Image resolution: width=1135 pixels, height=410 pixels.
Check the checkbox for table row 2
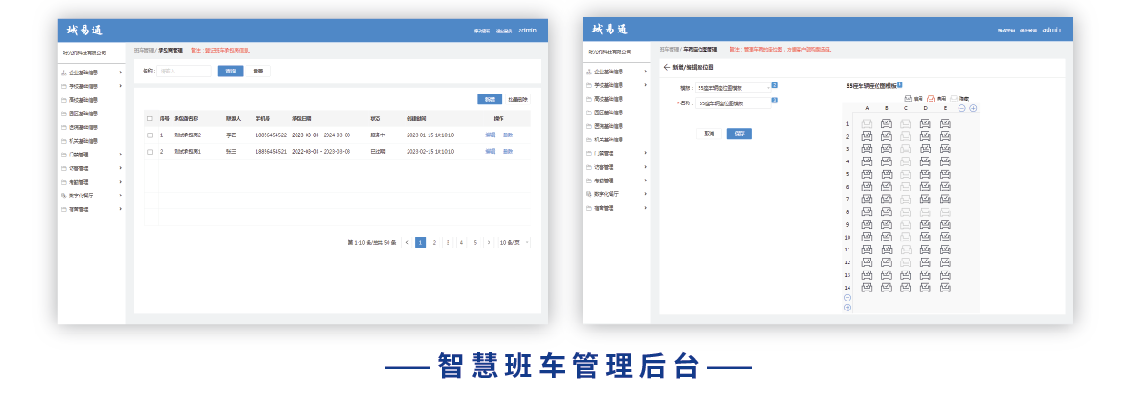[x=150, y=152]
